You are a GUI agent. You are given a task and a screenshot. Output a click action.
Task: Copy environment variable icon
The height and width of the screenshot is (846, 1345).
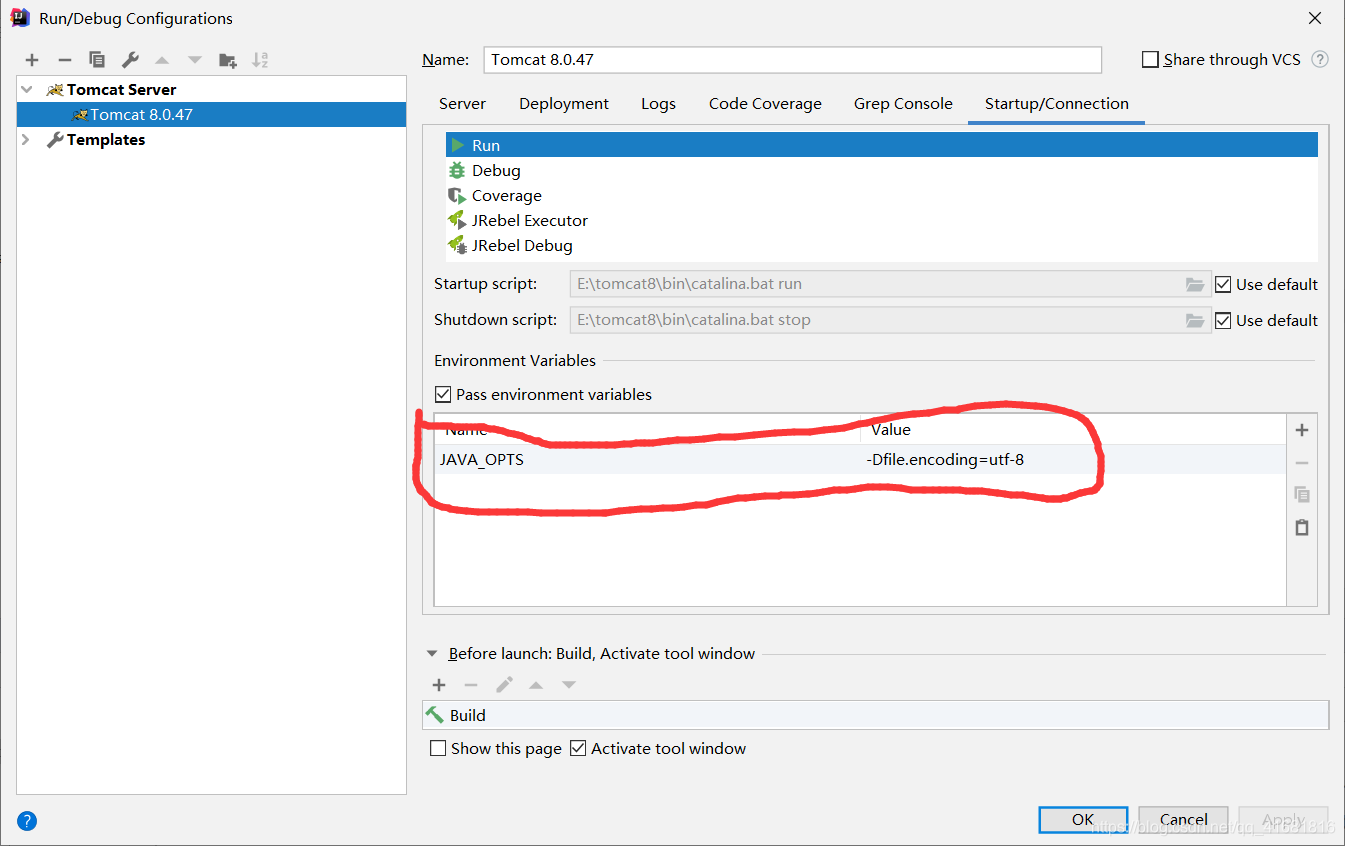click(1301, 494)
